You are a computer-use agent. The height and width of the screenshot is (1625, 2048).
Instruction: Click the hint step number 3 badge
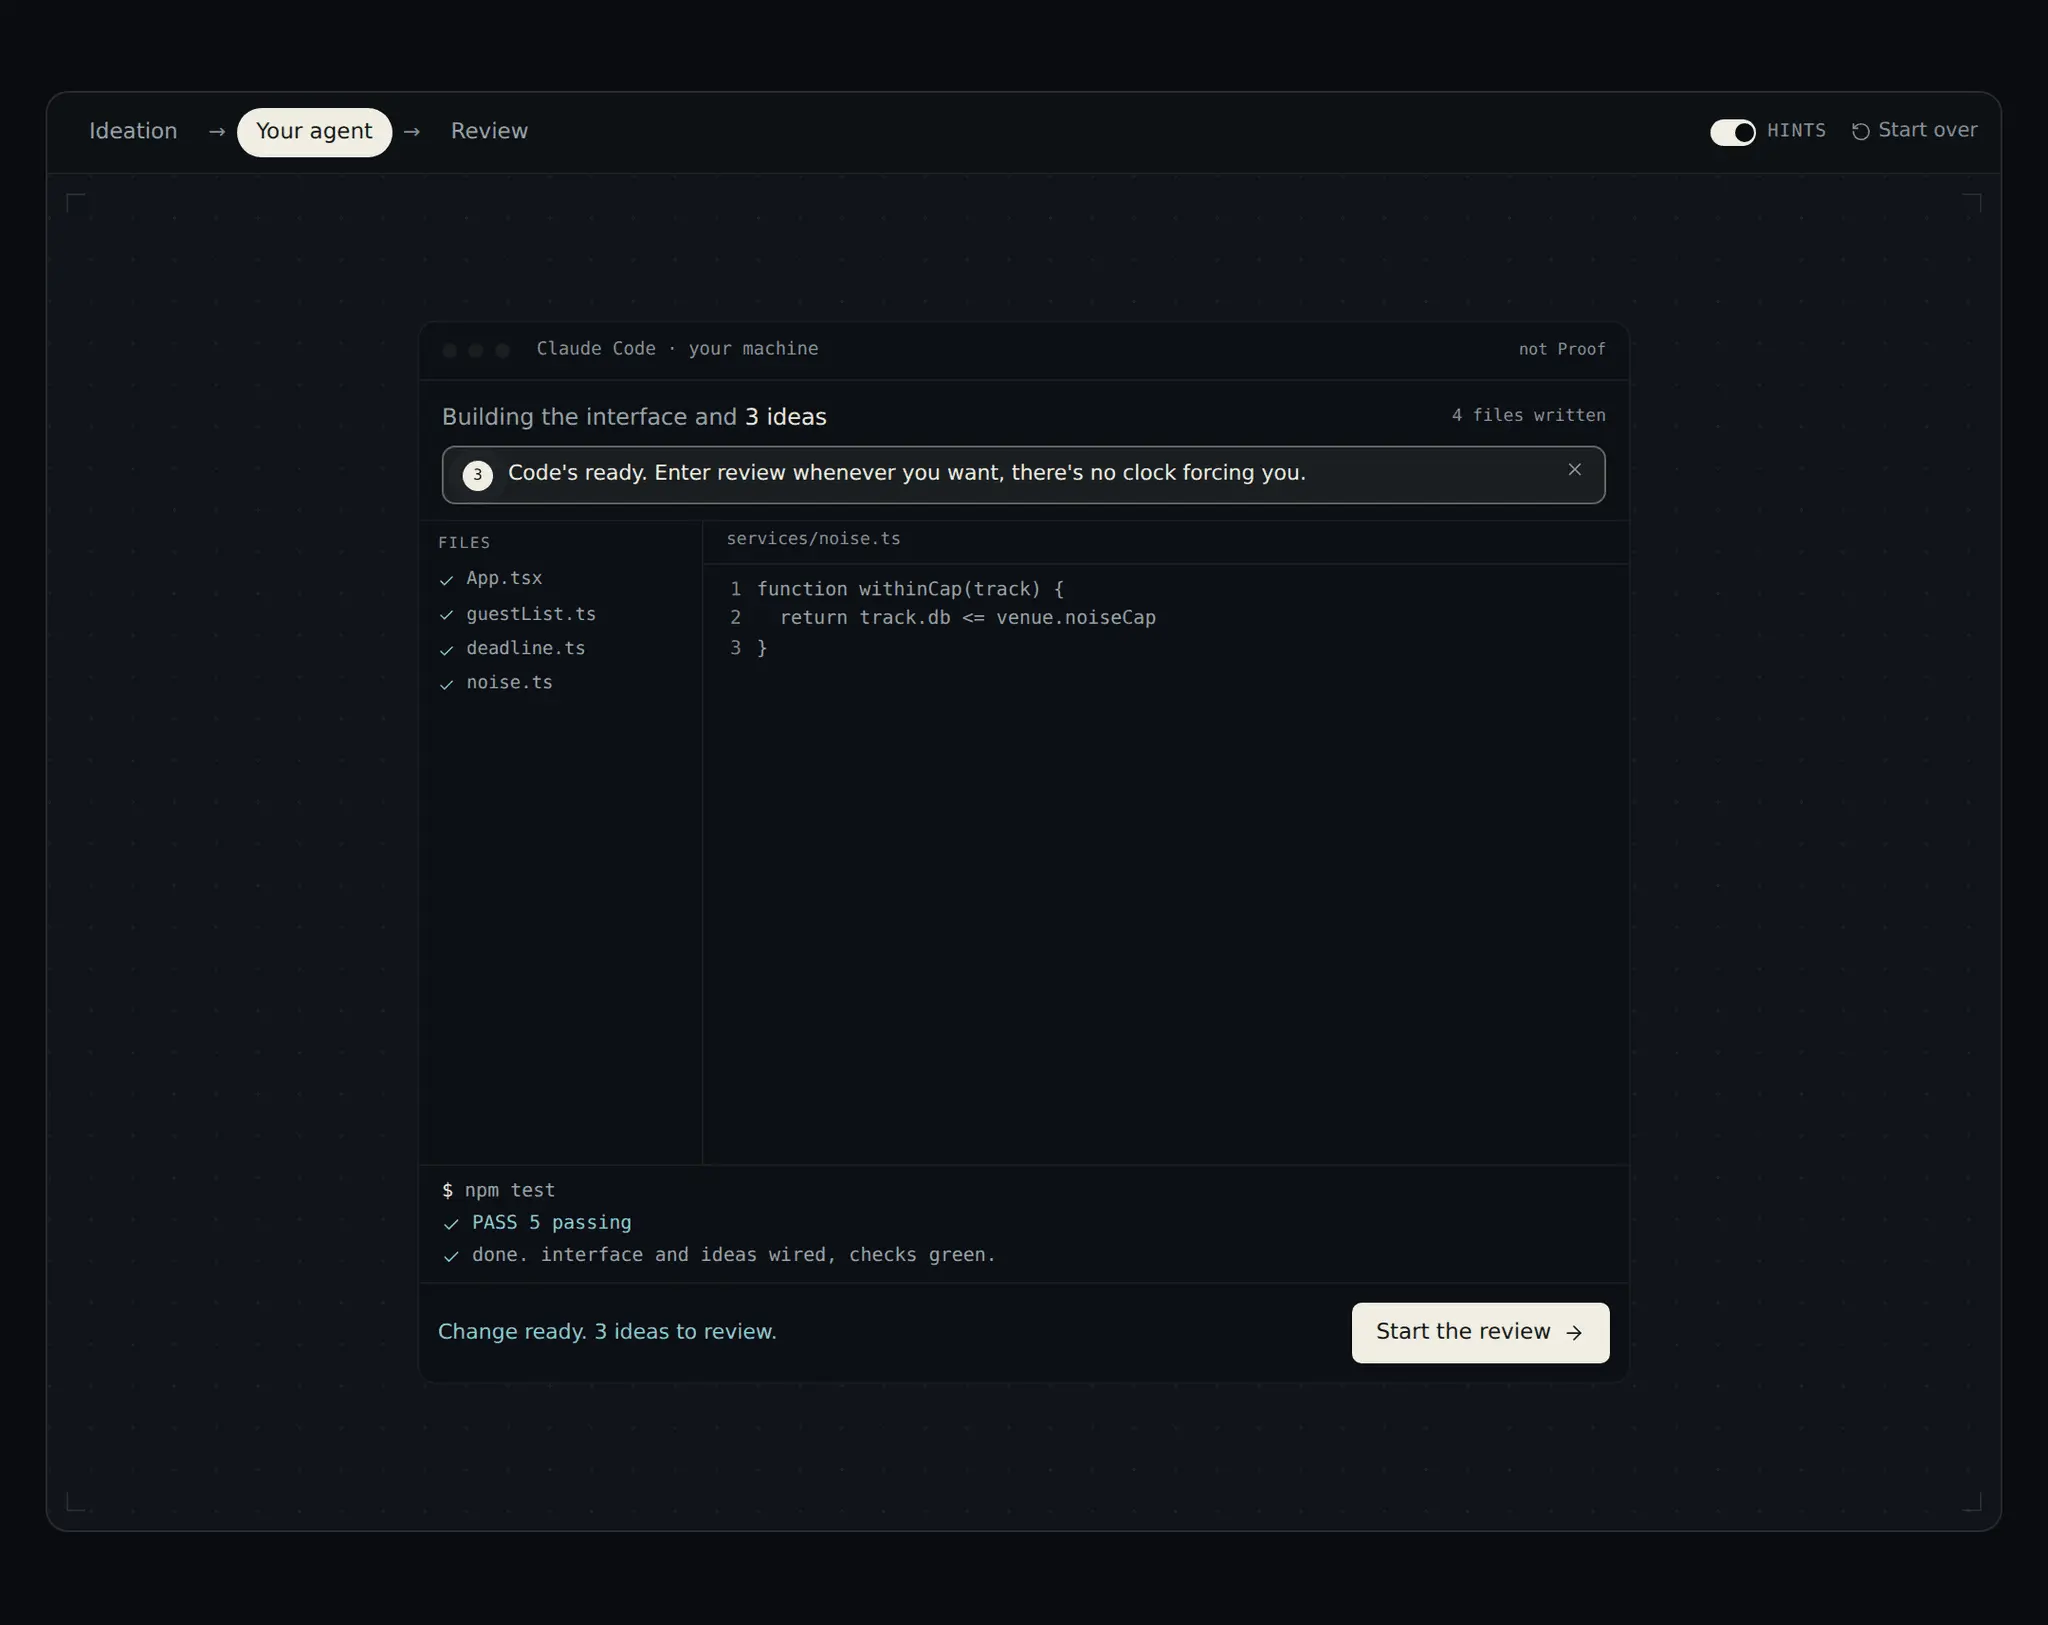tap(477, 475)
